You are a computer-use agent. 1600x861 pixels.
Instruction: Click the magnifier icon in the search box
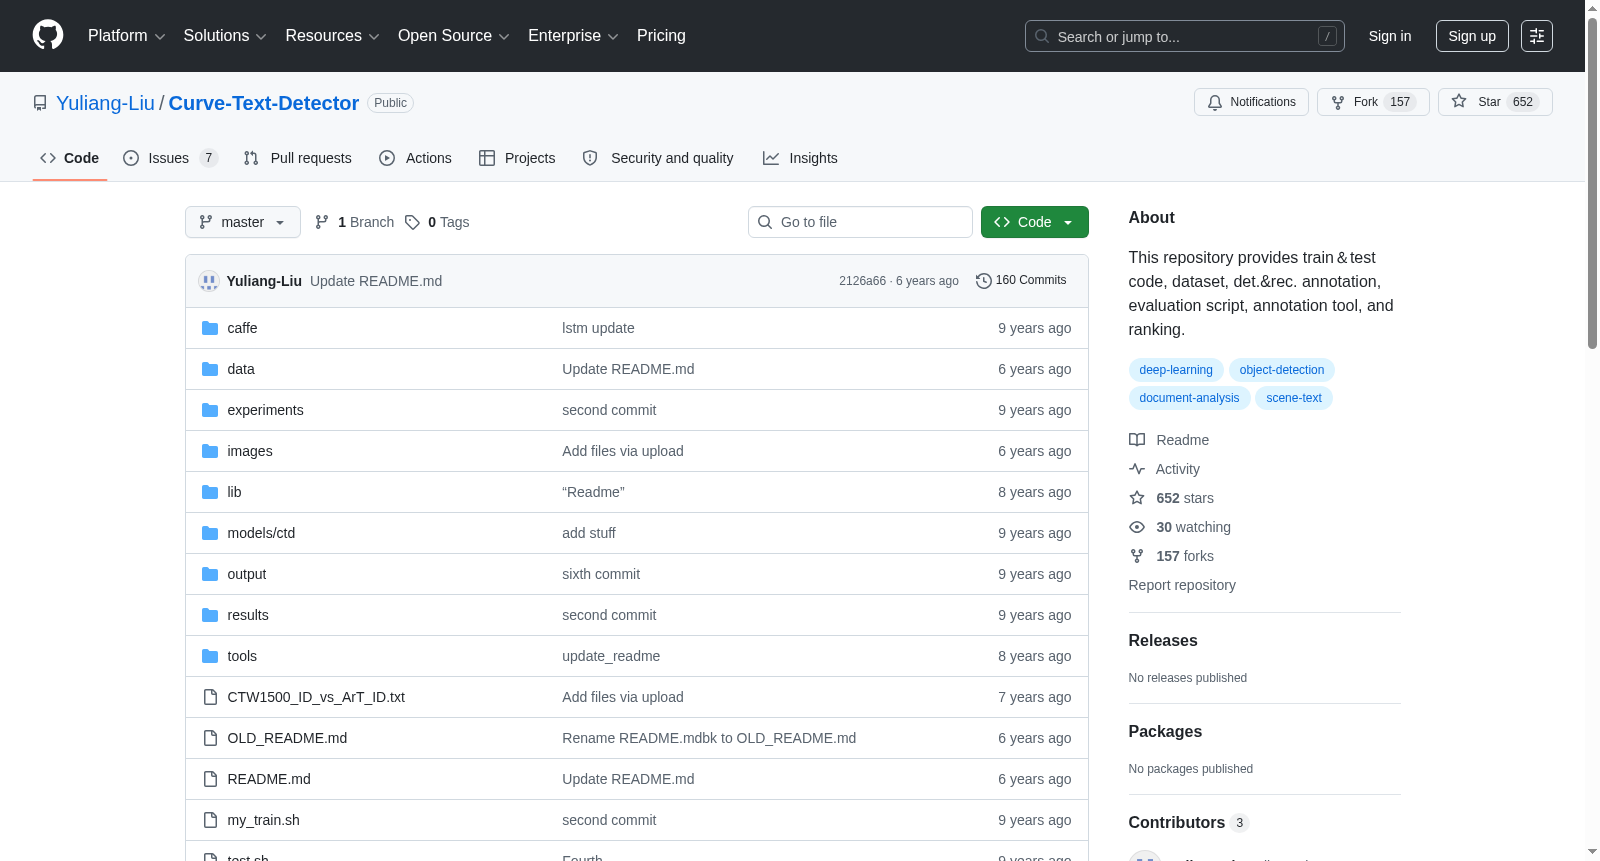pyautogui.click(x=1042, y=36)
